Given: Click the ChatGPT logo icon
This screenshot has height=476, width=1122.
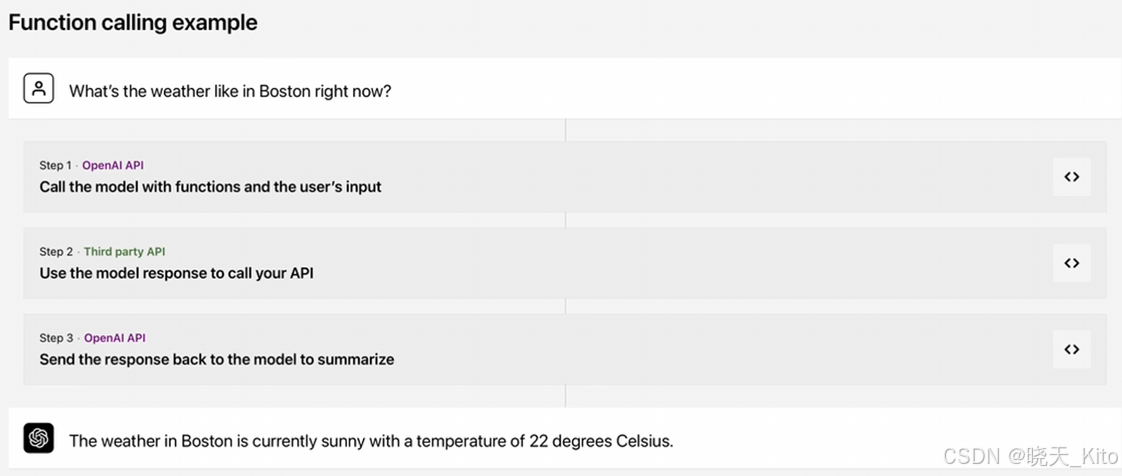Looking at the screenshot, I should point(38,438).
